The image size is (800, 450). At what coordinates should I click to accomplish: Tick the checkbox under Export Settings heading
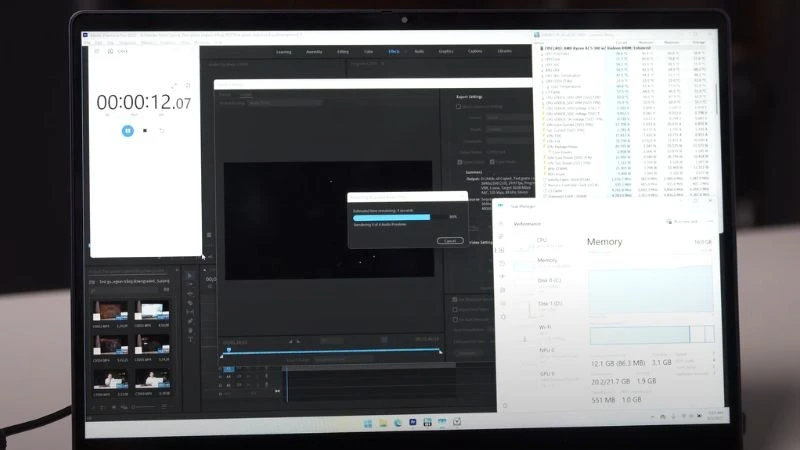(x=458, y=107)
